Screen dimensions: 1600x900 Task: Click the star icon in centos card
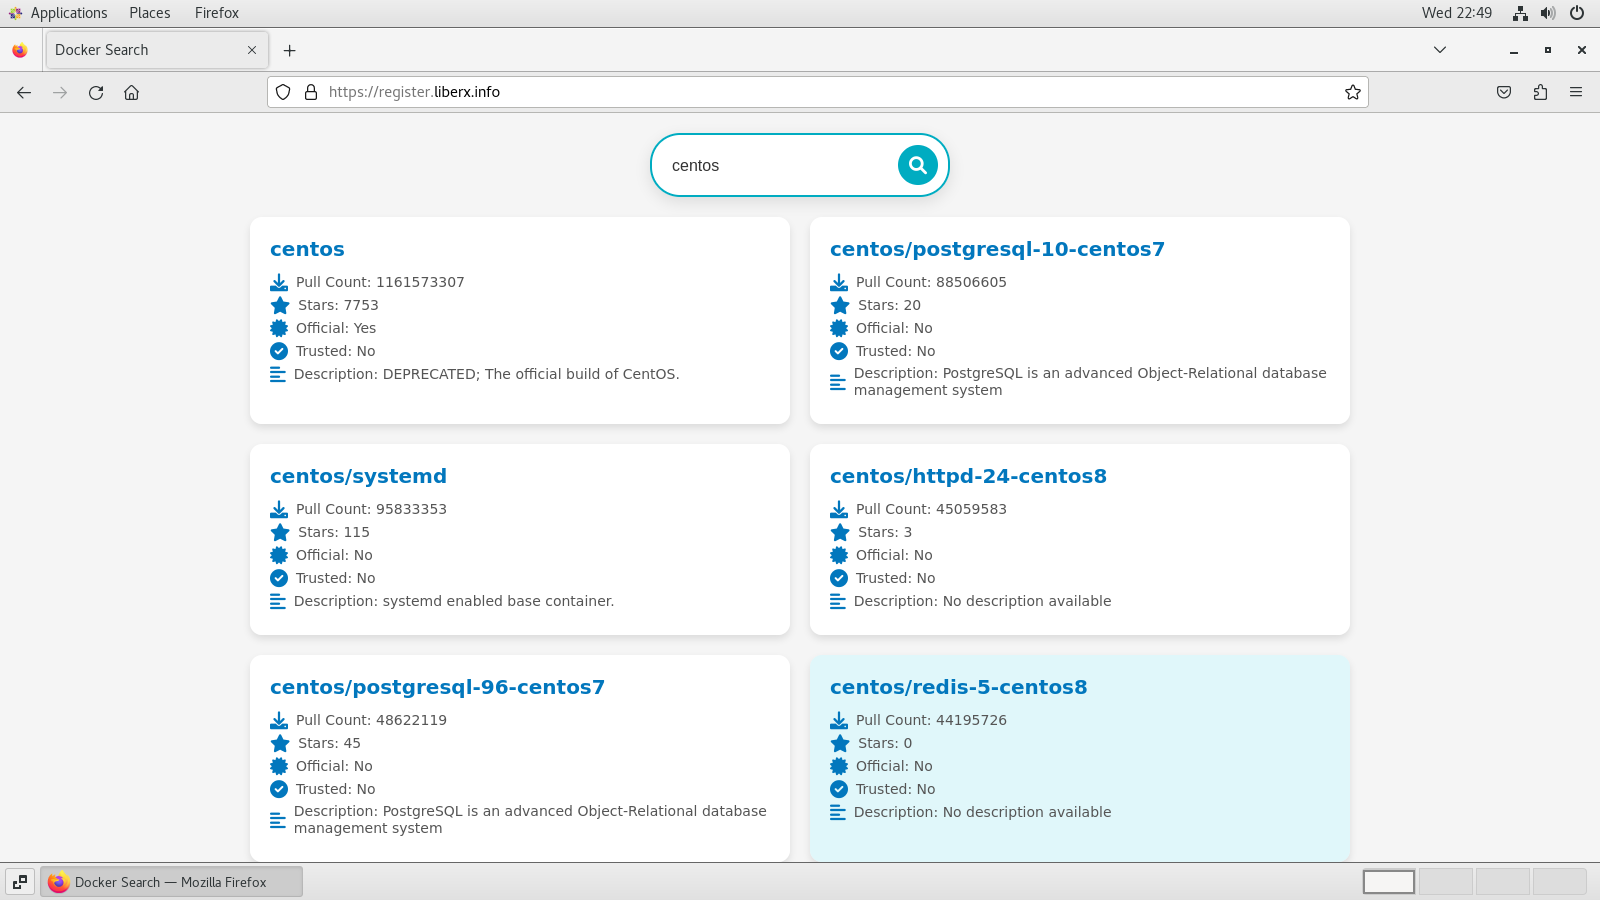[x=280, y=306]
